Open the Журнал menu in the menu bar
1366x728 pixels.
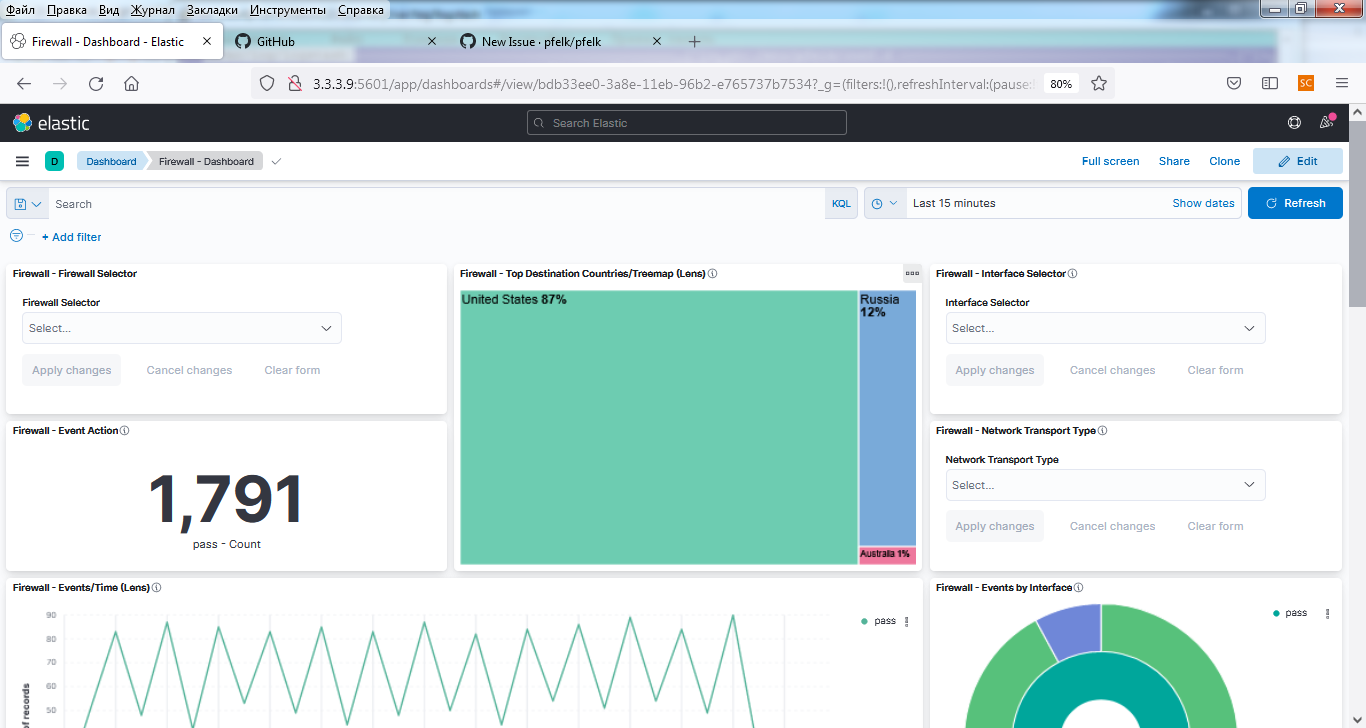[151, 9]
